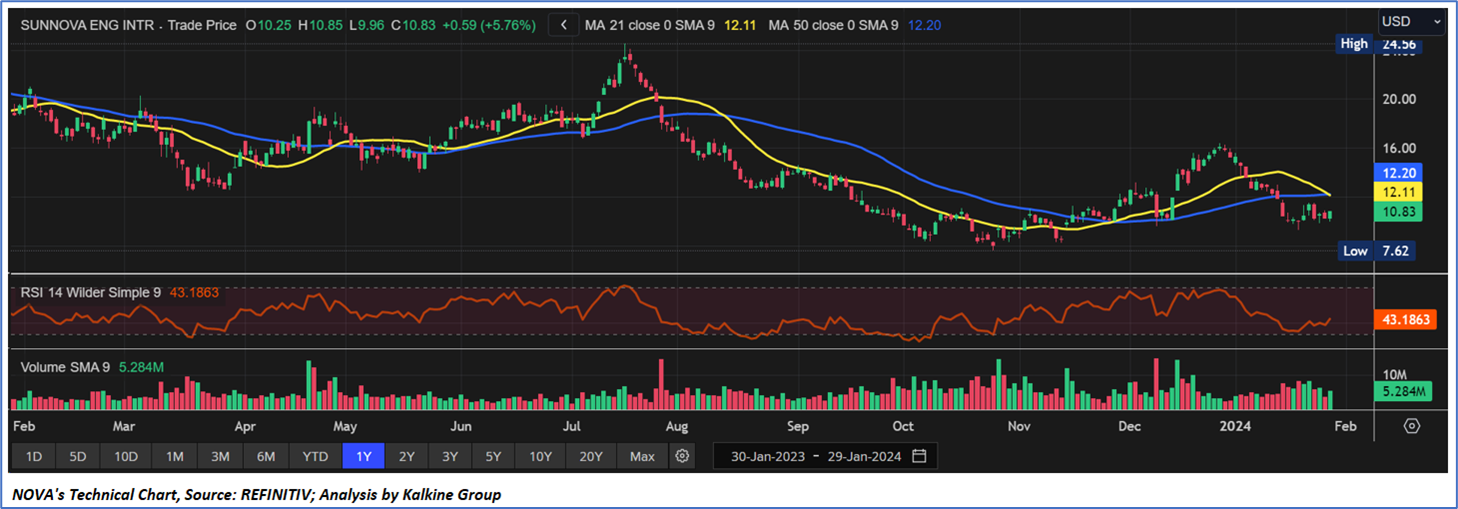
Task: Select the 1M time range
Action: pos(174,456)
